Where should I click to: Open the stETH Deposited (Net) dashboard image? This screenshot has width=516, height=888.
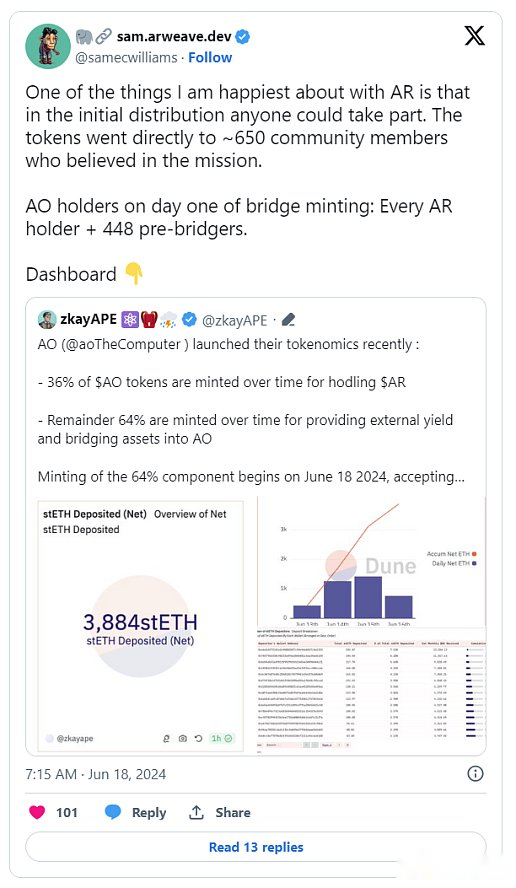click(140, 625)
